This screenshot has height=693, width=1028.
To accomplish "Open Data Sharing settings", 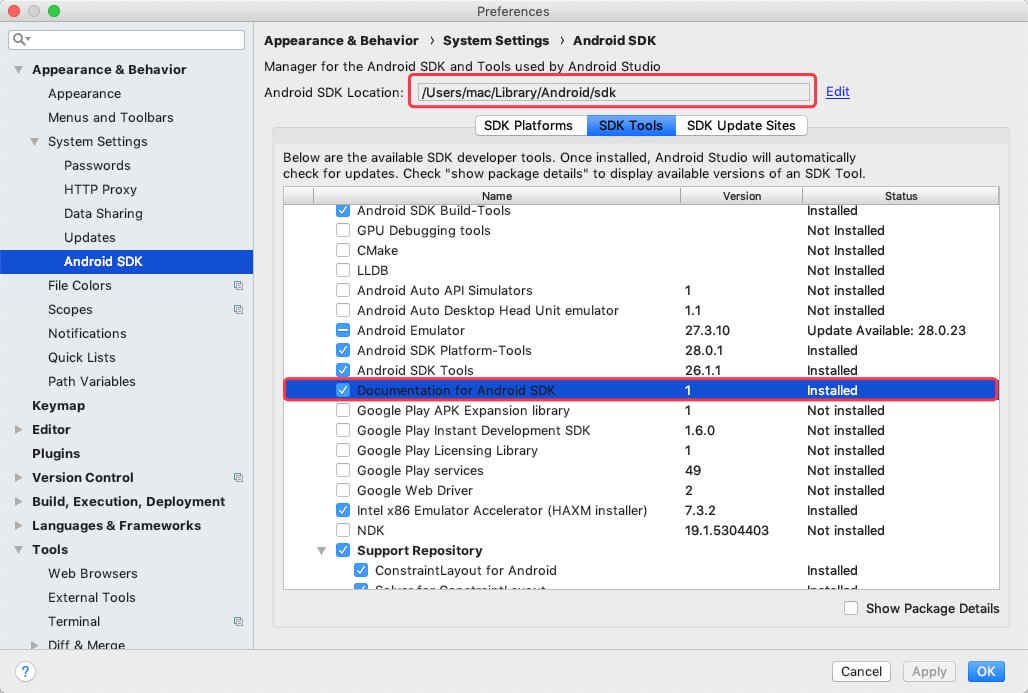I will [x=103, y=214].
